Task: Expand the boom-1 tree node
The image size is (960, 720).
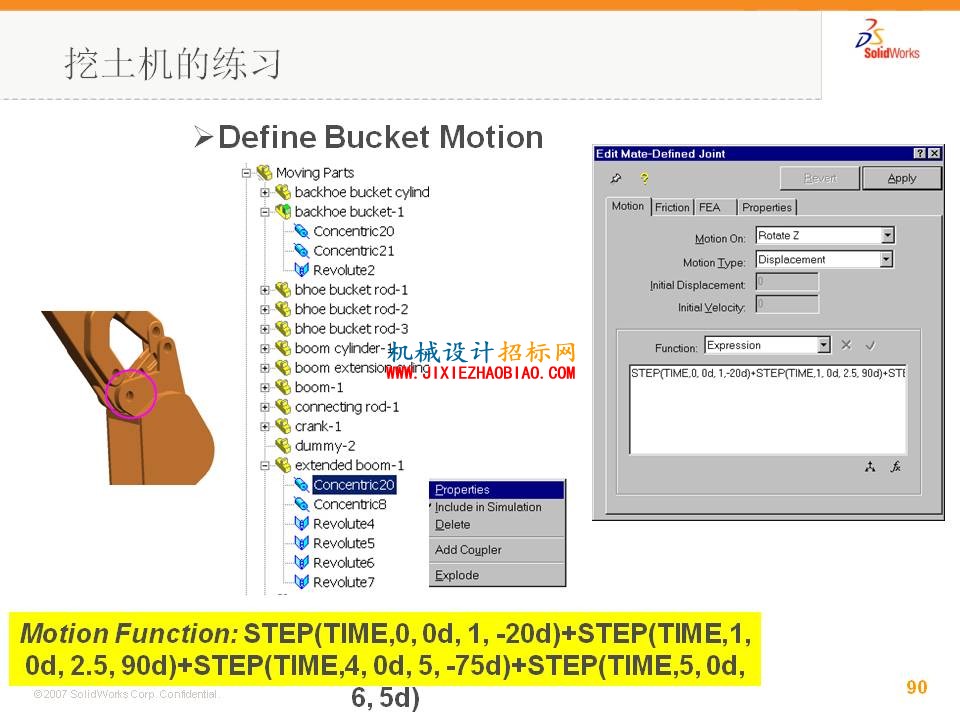Action: (264, 388)
